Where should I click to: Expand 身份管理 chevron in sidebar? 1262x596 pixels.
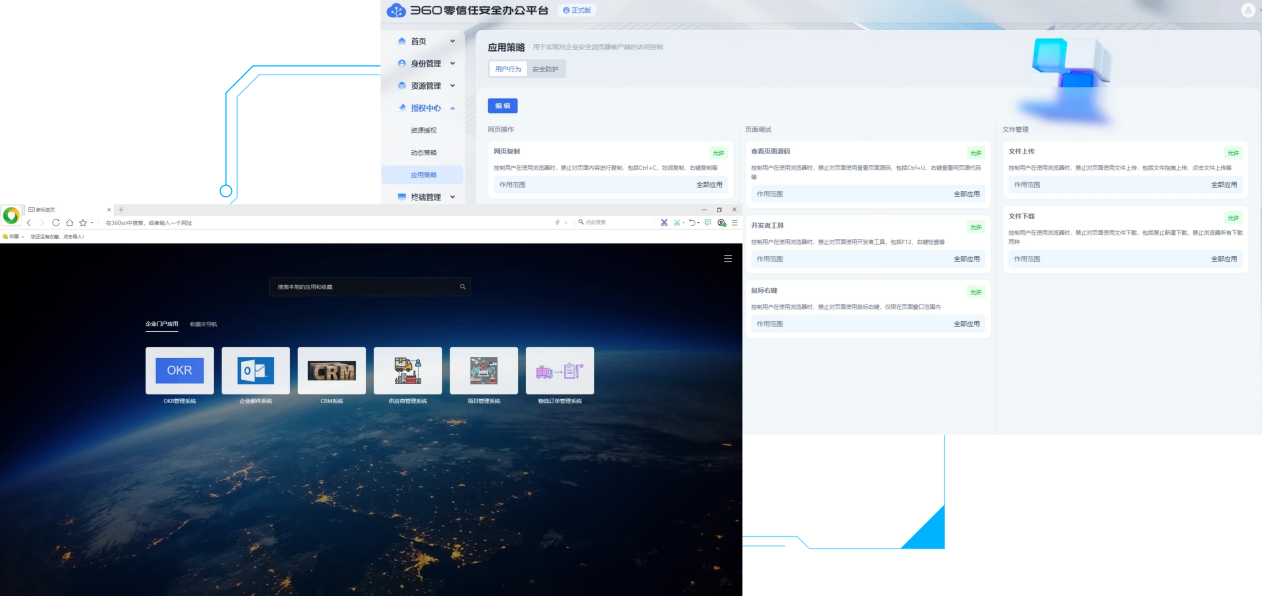pyautogui.click(x=453, y=63)
